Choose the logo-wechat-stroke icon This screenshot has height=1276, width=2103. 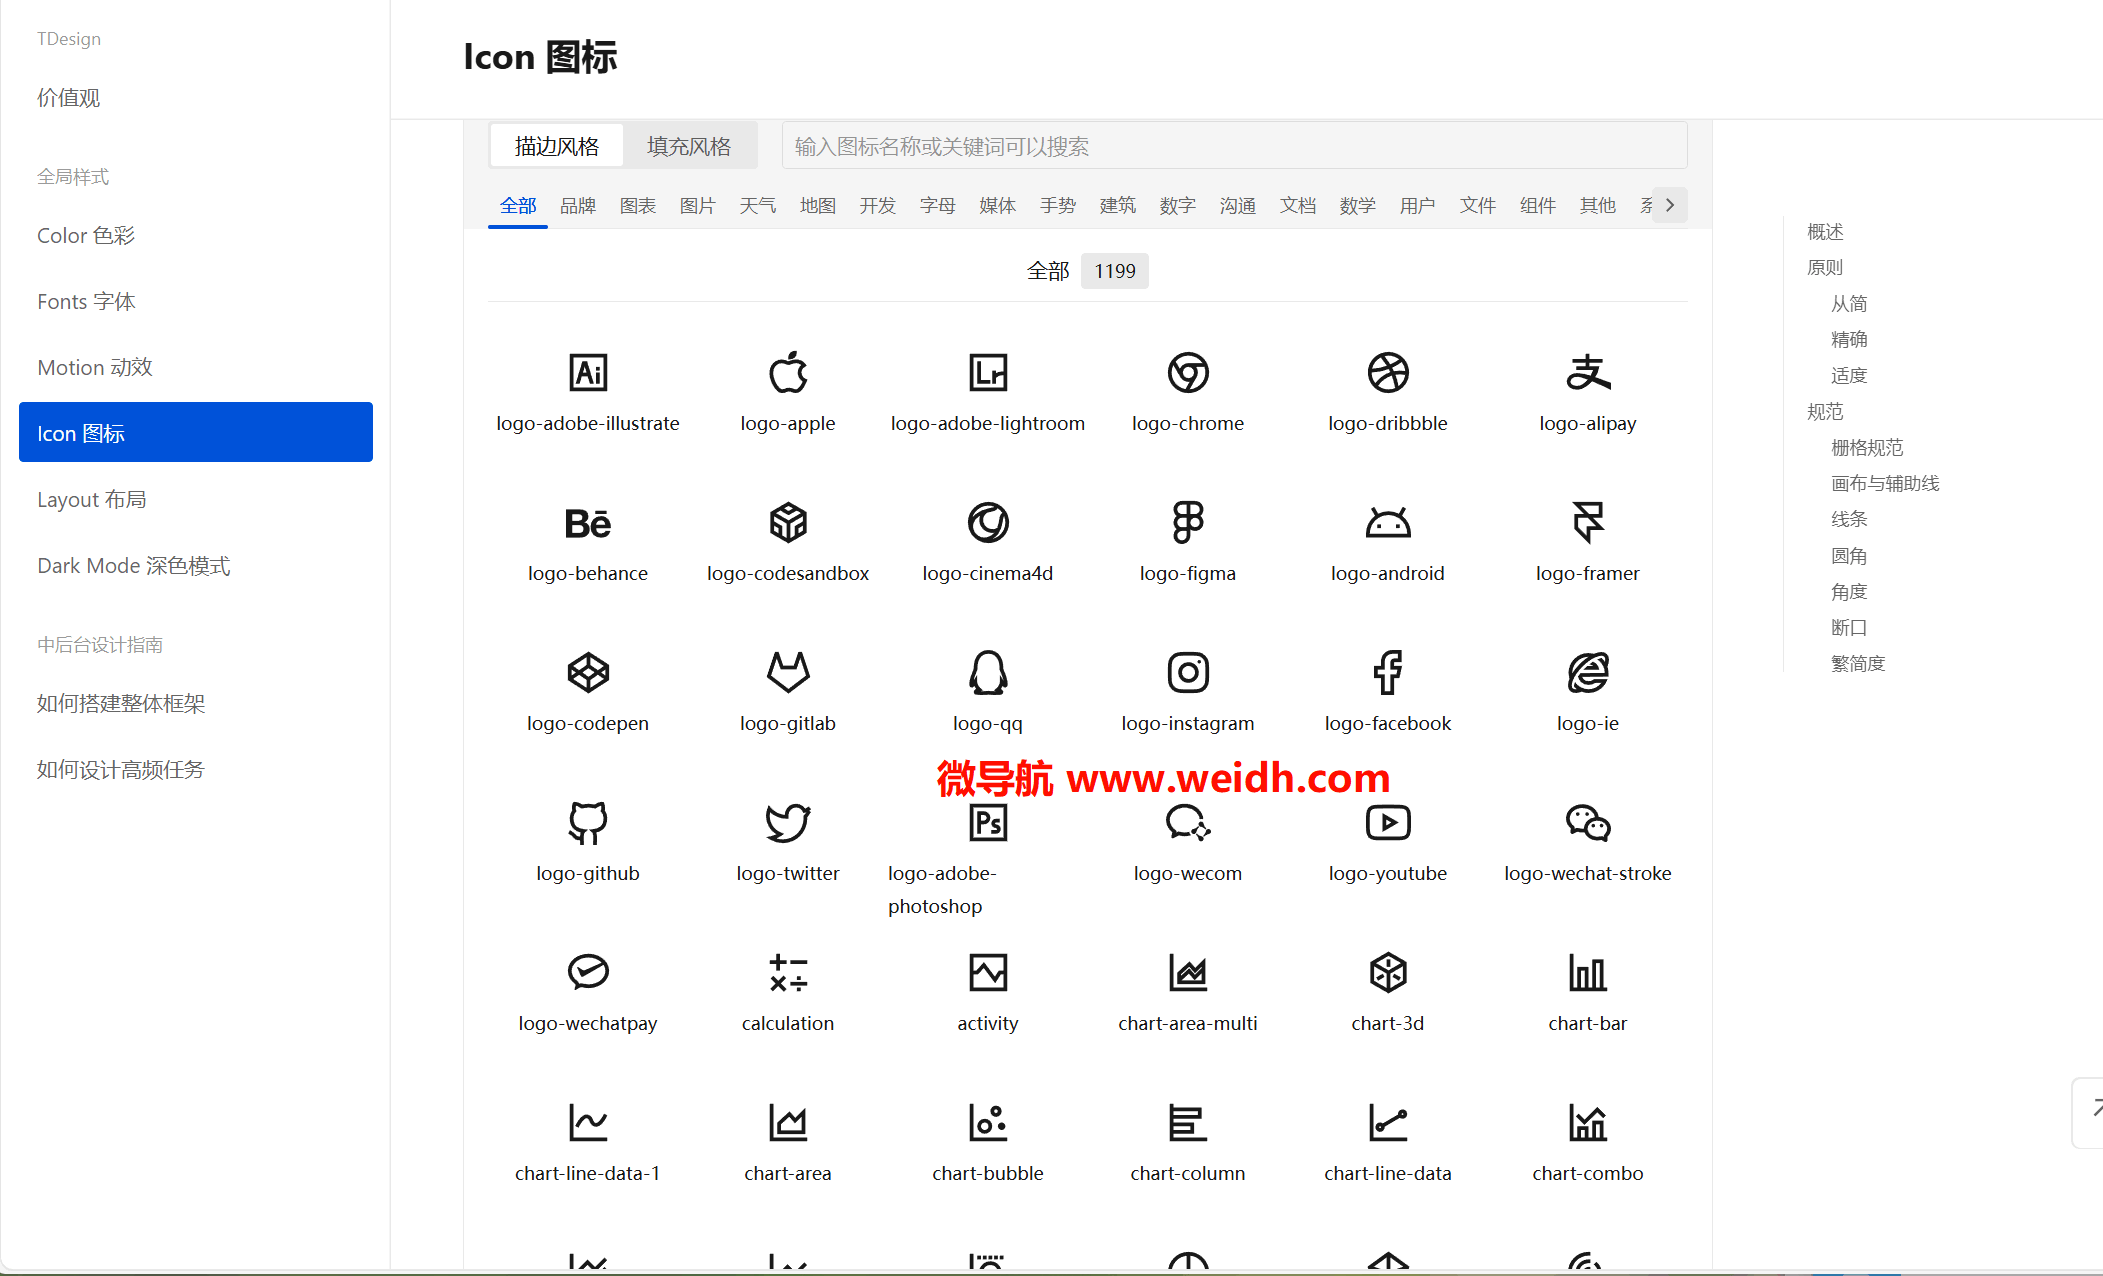(x=1588, y=823)
